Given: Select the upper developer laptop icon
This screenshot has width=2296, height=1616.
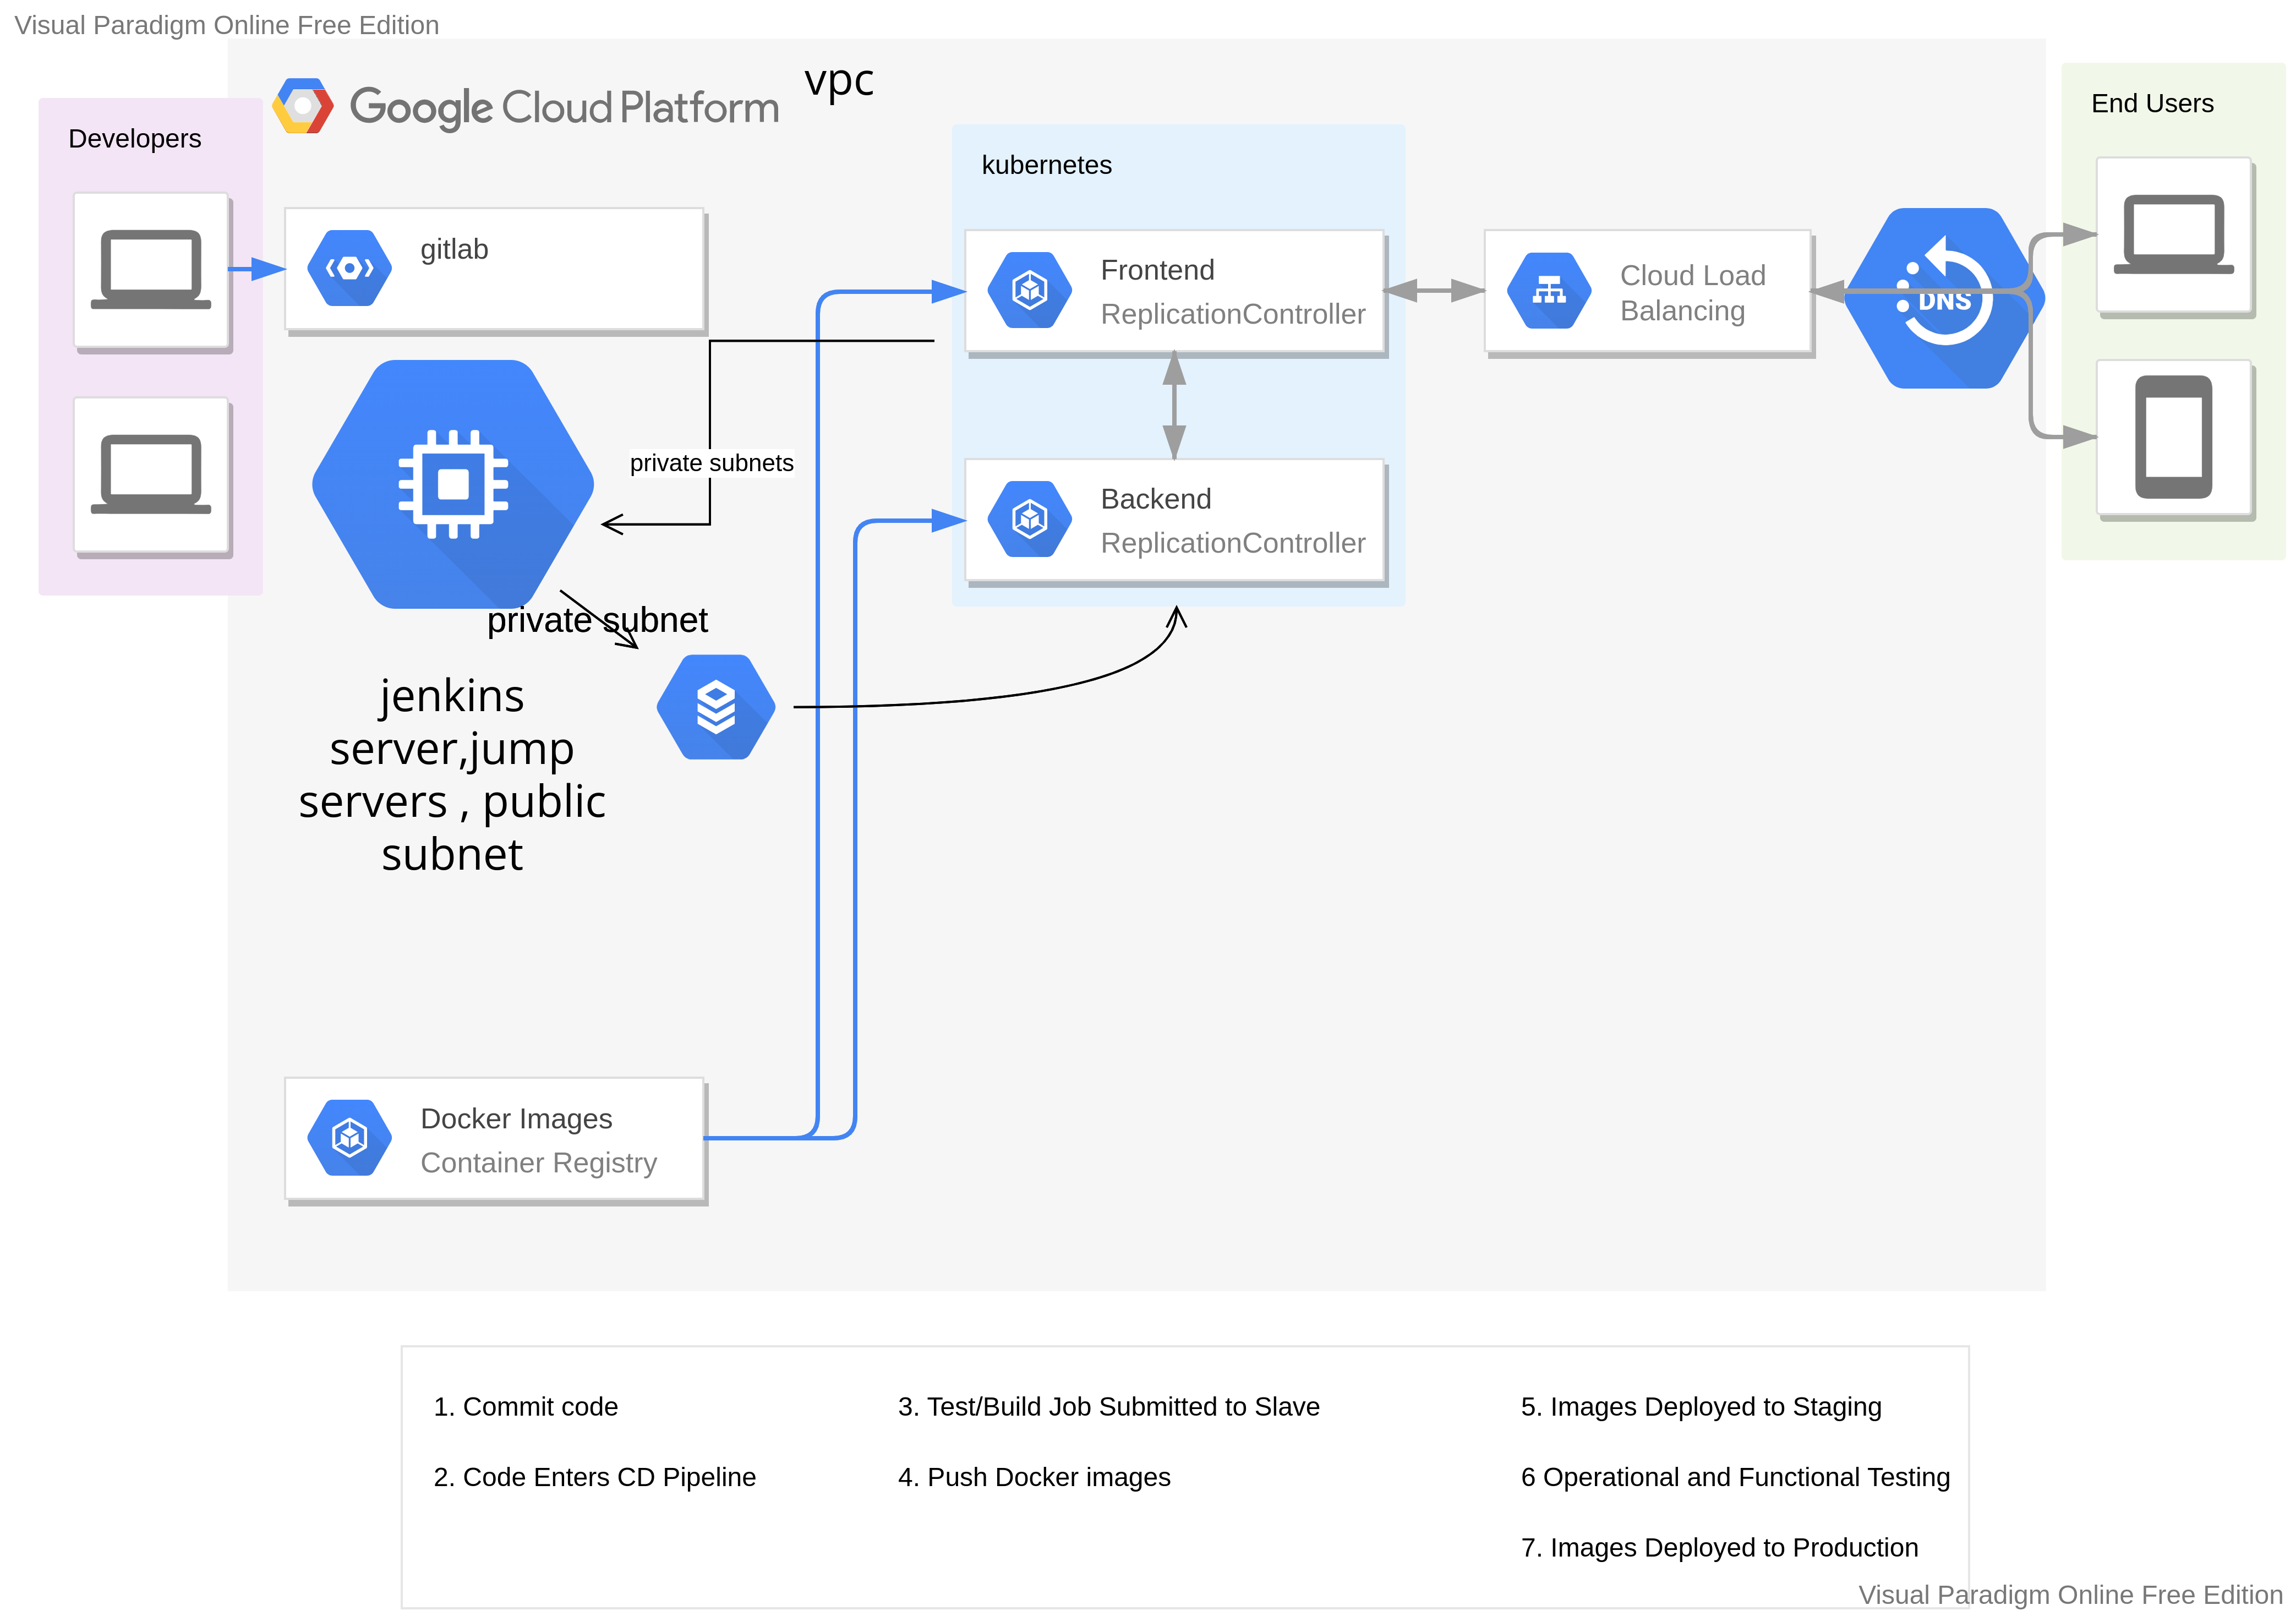Looking at the screenshot, I should (x=151, y=270).
